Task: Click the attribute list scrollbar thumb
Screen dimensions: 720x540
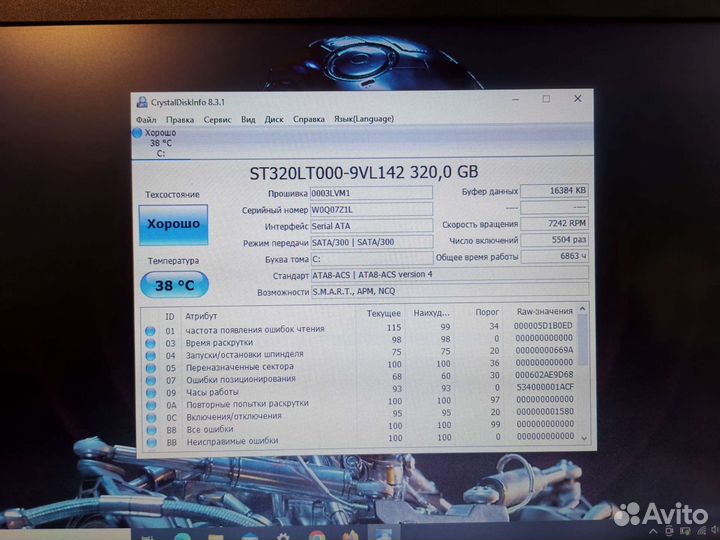Action: [x=583, y=340]
